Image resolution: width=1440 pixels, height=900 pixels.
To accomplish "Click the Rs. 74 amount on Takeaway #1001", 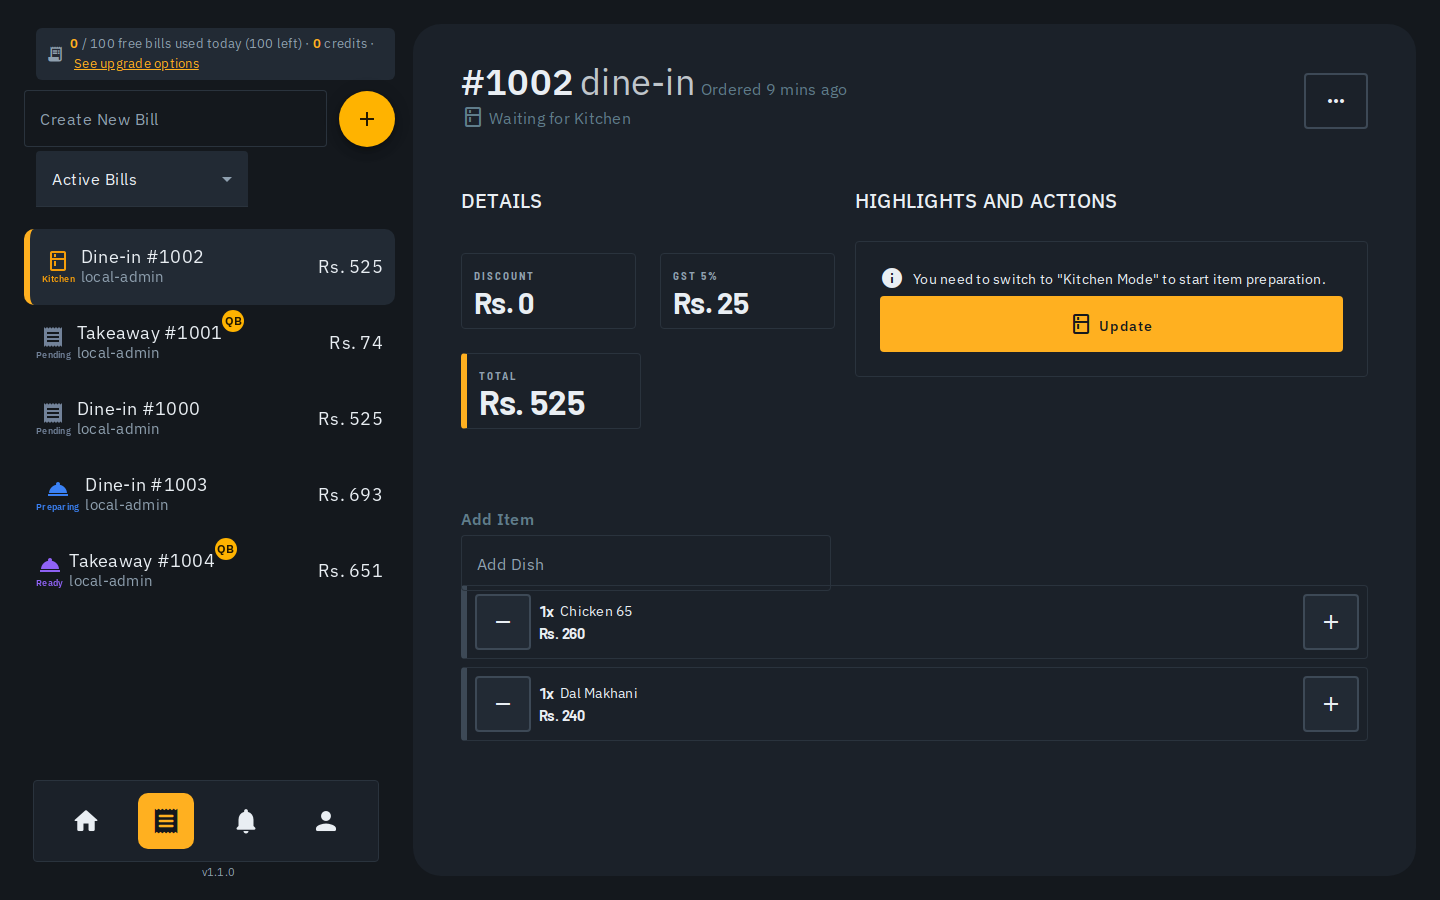I will tap(356, 343).
